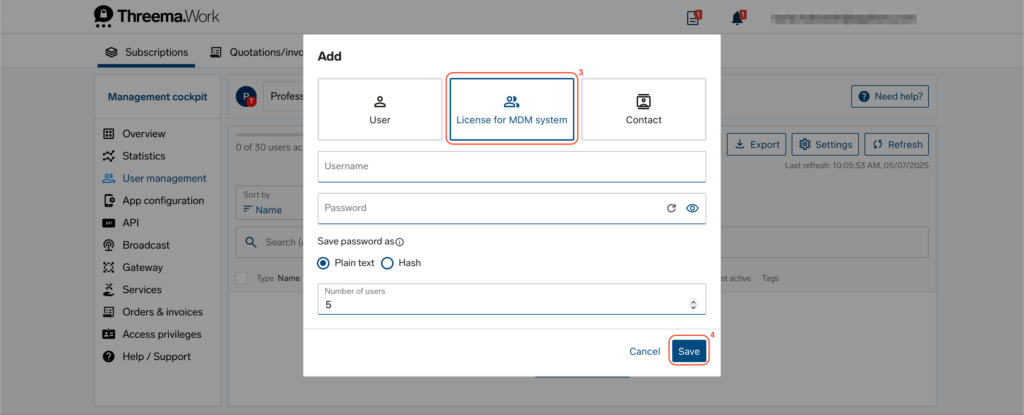Image resolution: width=1024 pixels, height=415 pixels.
Task: Regenerate password with the refresh icon
Action: click(x=671, y=208)
